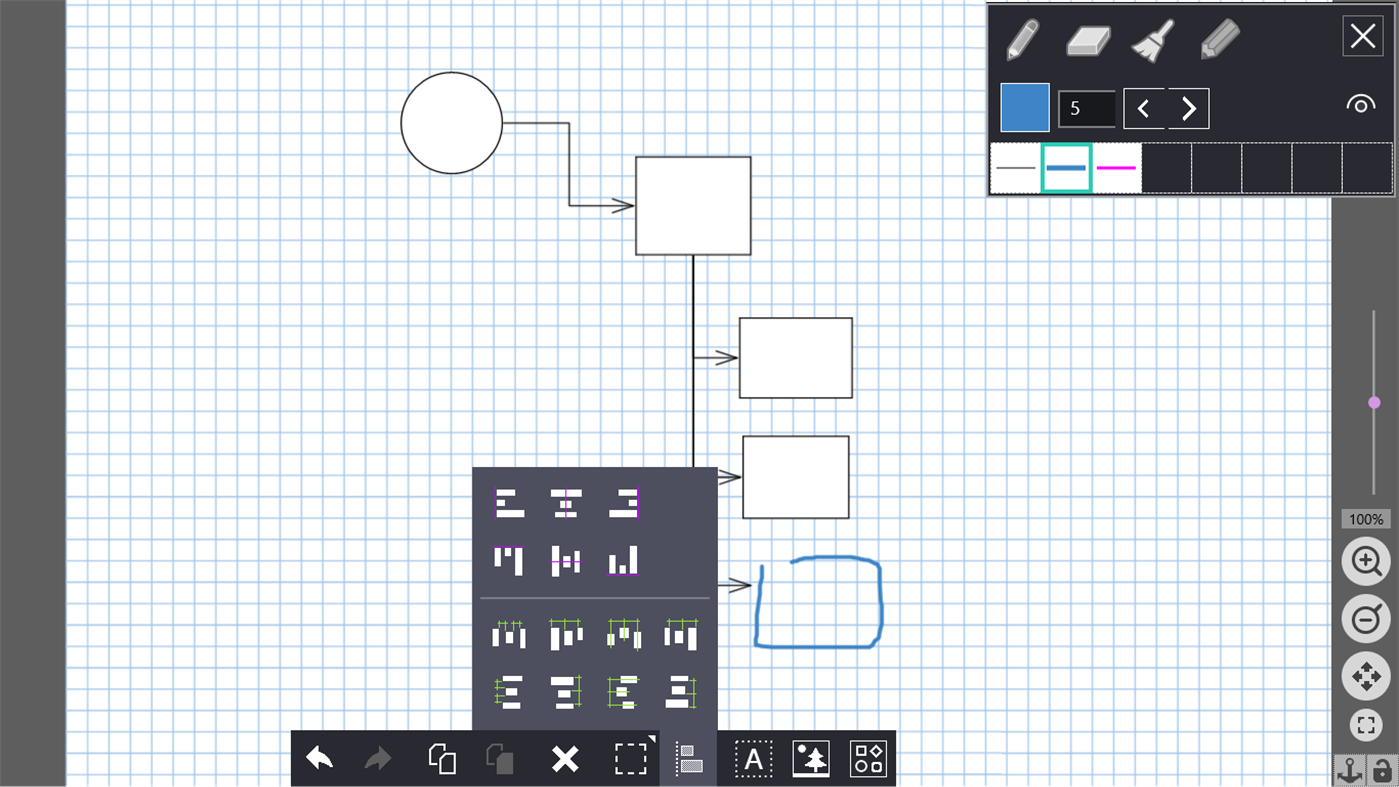
Task: Duplicate selection using the copy icon
Action: tap(441, 759)
